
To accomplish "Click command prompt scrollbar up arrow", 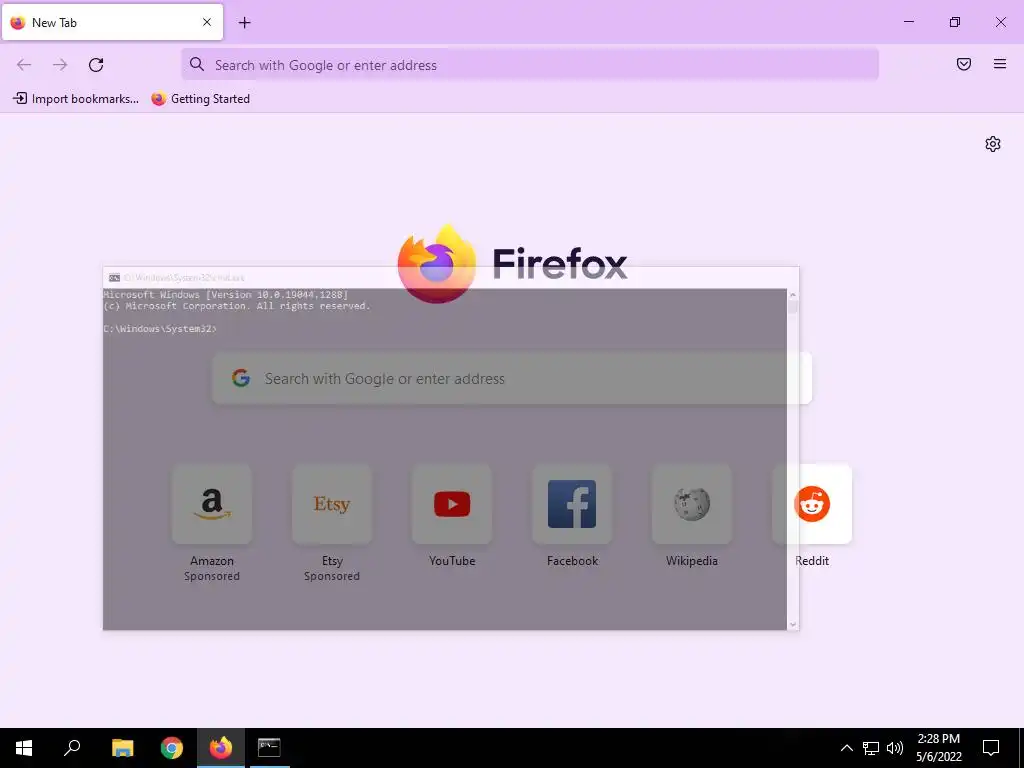I will (x=793, y=295).
